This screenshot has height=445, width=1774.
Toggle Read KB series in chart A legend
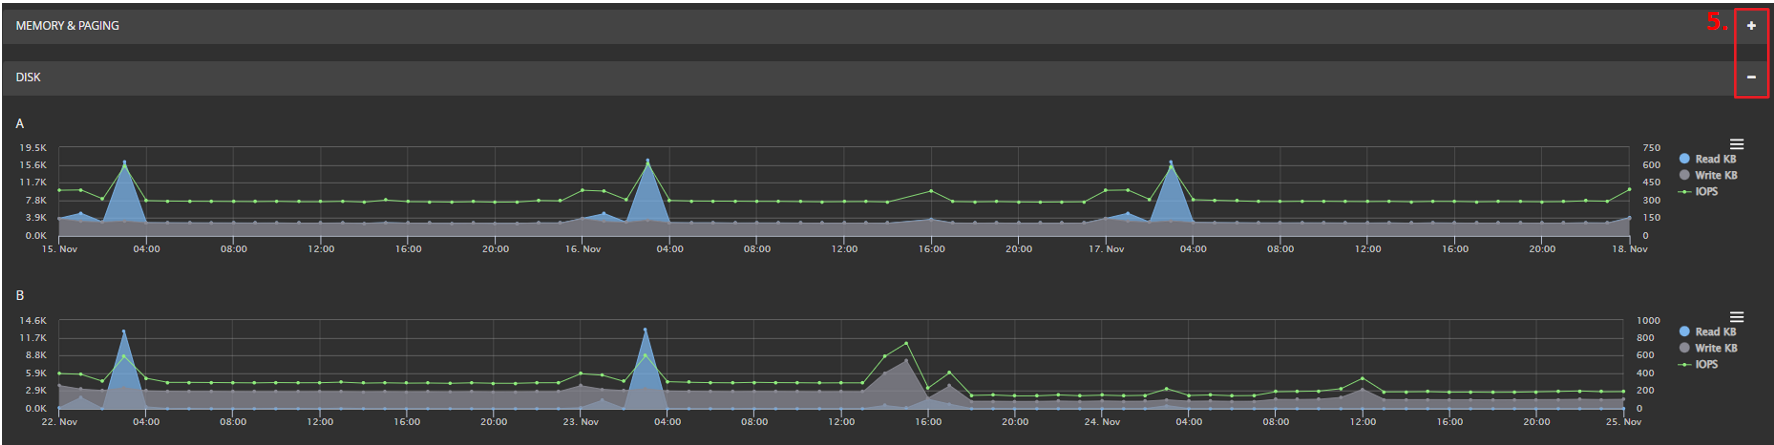[1715, 159]
